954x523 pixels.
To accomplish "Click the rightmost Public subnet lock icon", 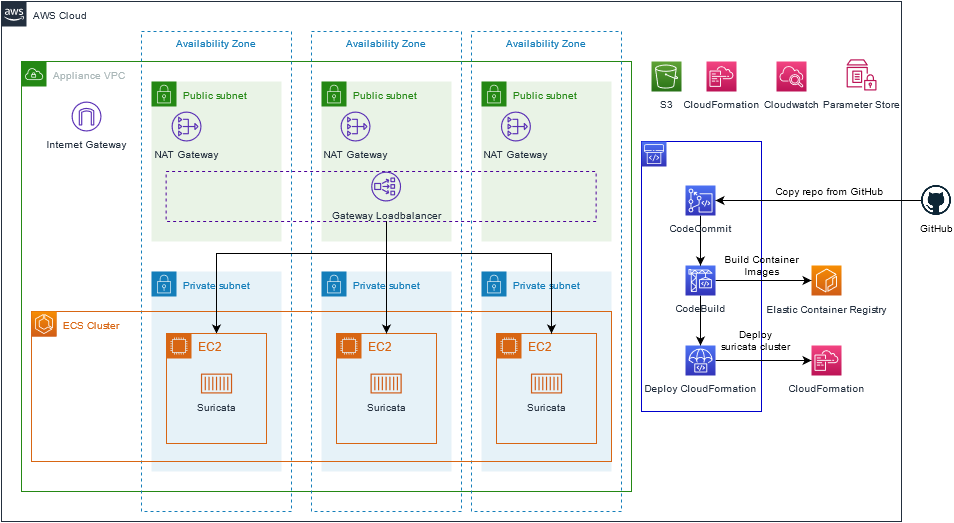I will [493, 94].
